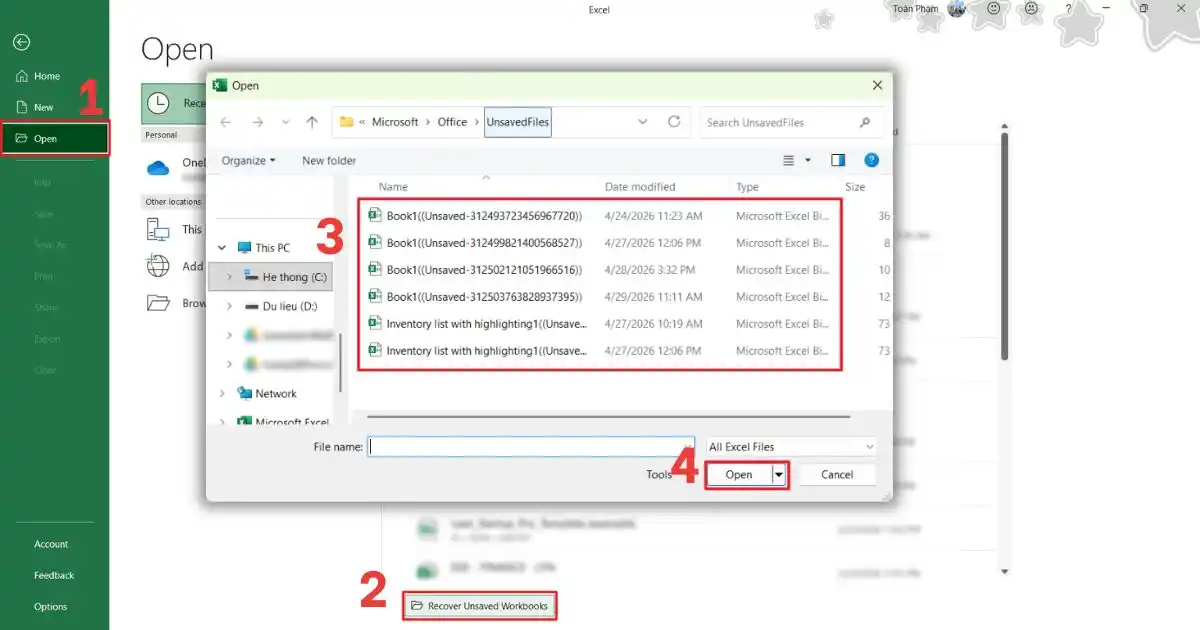
Task: Select Open in the Excel sidebar
Action: 55,139
